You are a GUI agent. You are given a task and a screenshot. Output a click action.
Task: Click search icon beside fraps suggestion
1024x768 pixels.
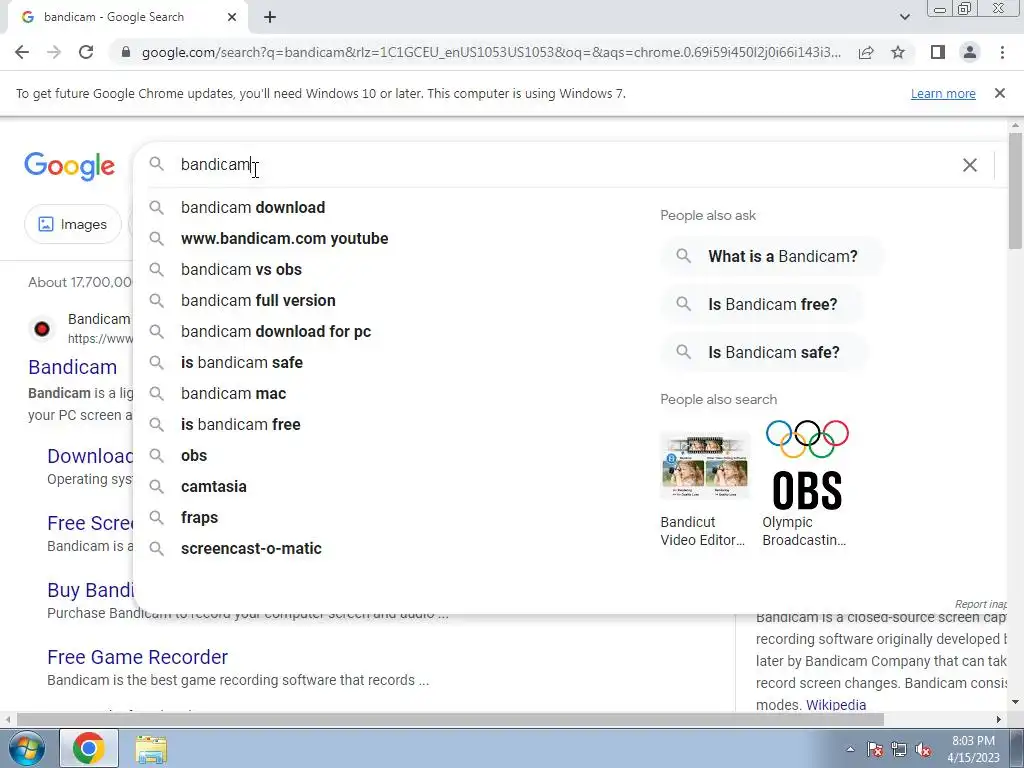point(156,518)
